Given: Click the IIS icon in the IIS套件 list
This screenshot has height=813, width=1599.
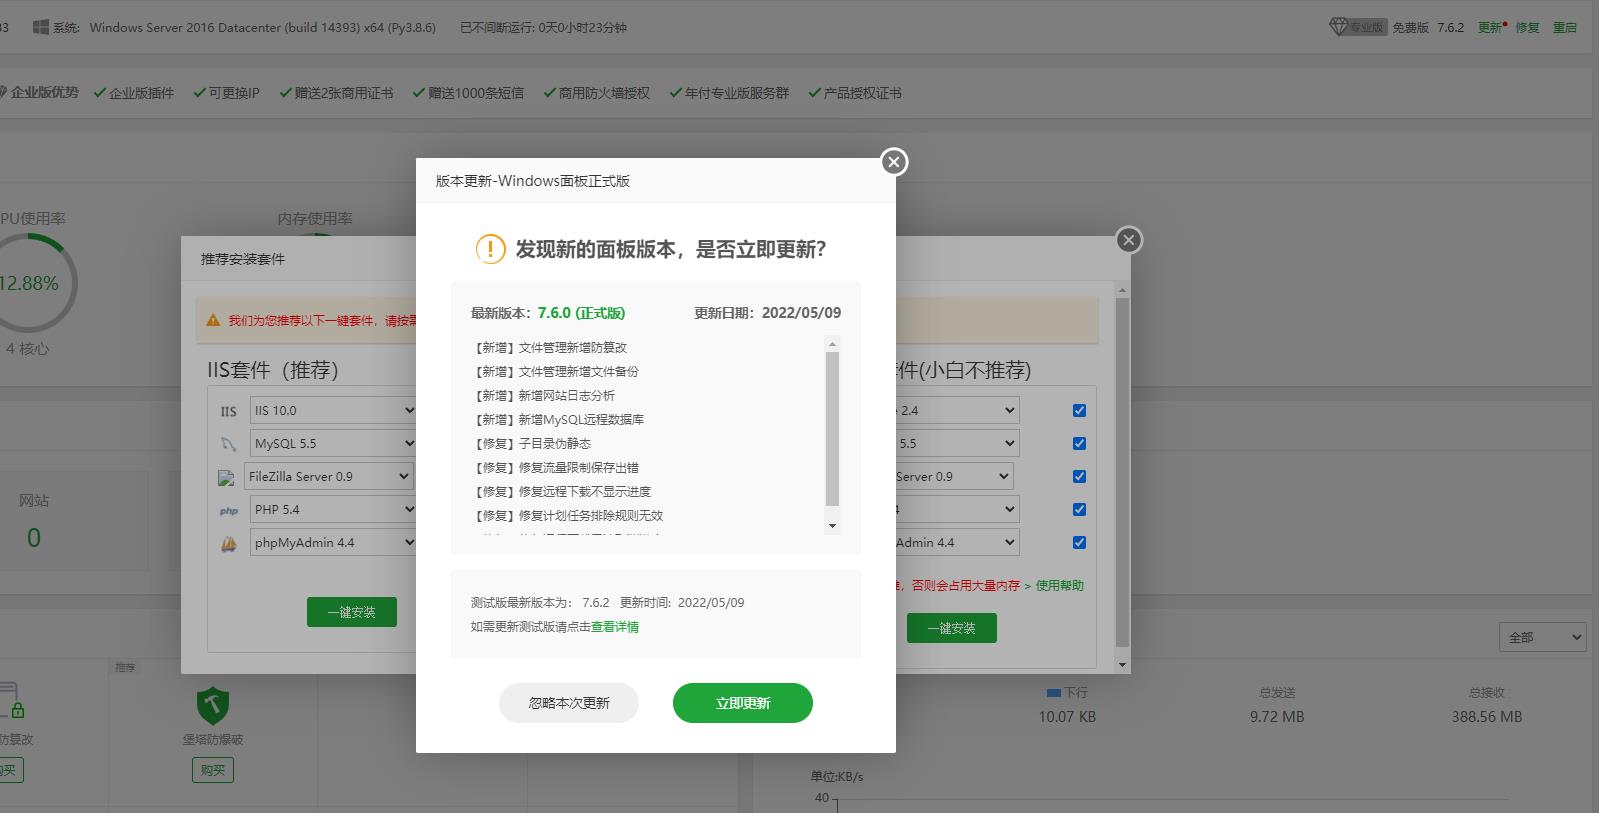Looking at the screenshot, I should (229, 411).
